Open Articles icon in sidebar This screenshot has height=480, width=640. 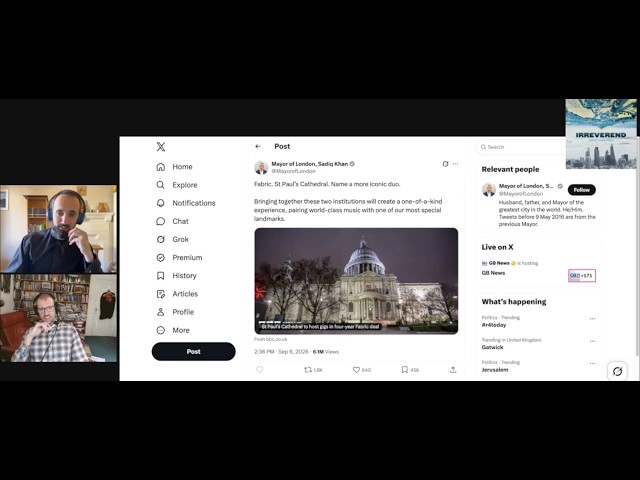161,294
